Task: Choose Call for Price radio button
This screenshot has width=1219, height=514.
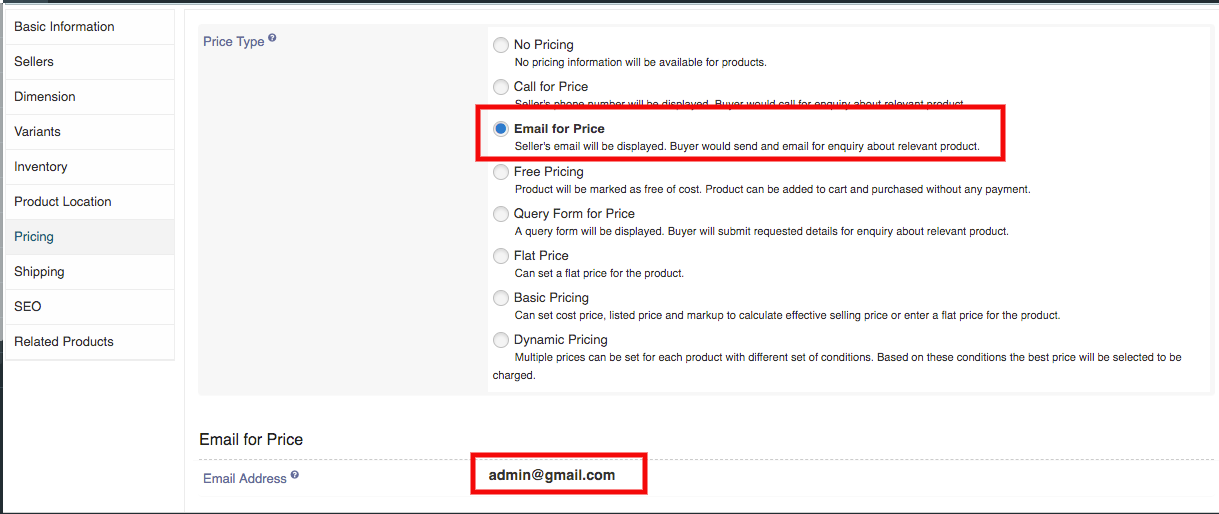Action: pyautogui.click(x=501, y=87)
